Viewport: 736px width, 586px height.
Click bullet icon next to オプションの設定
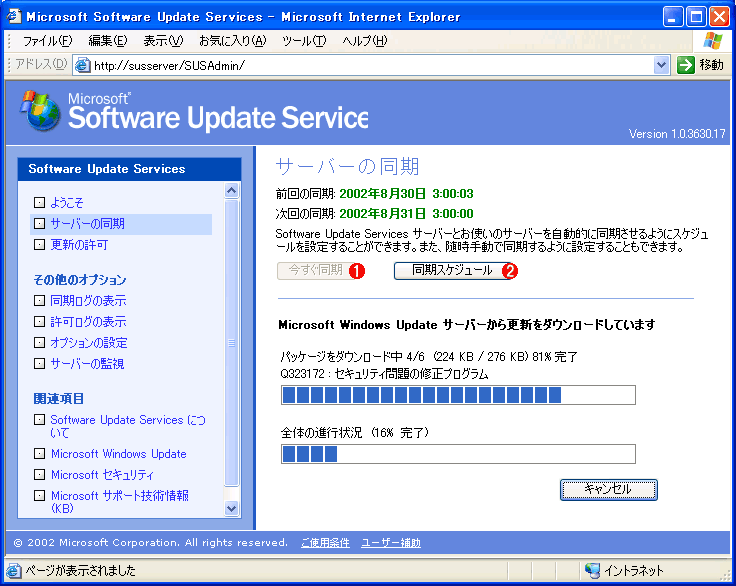click(x=39, y=342)
